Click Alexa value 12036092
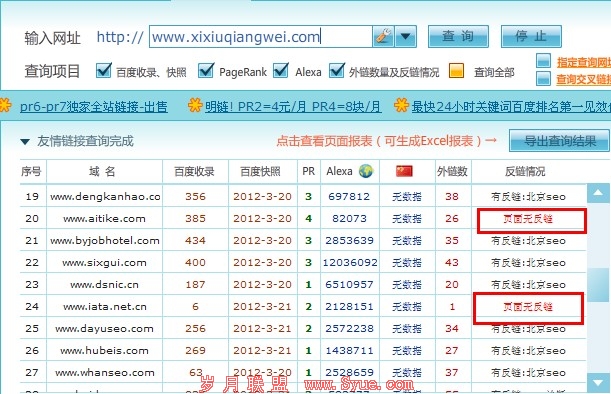Screen dimensions: 611x394 (350, 263)
